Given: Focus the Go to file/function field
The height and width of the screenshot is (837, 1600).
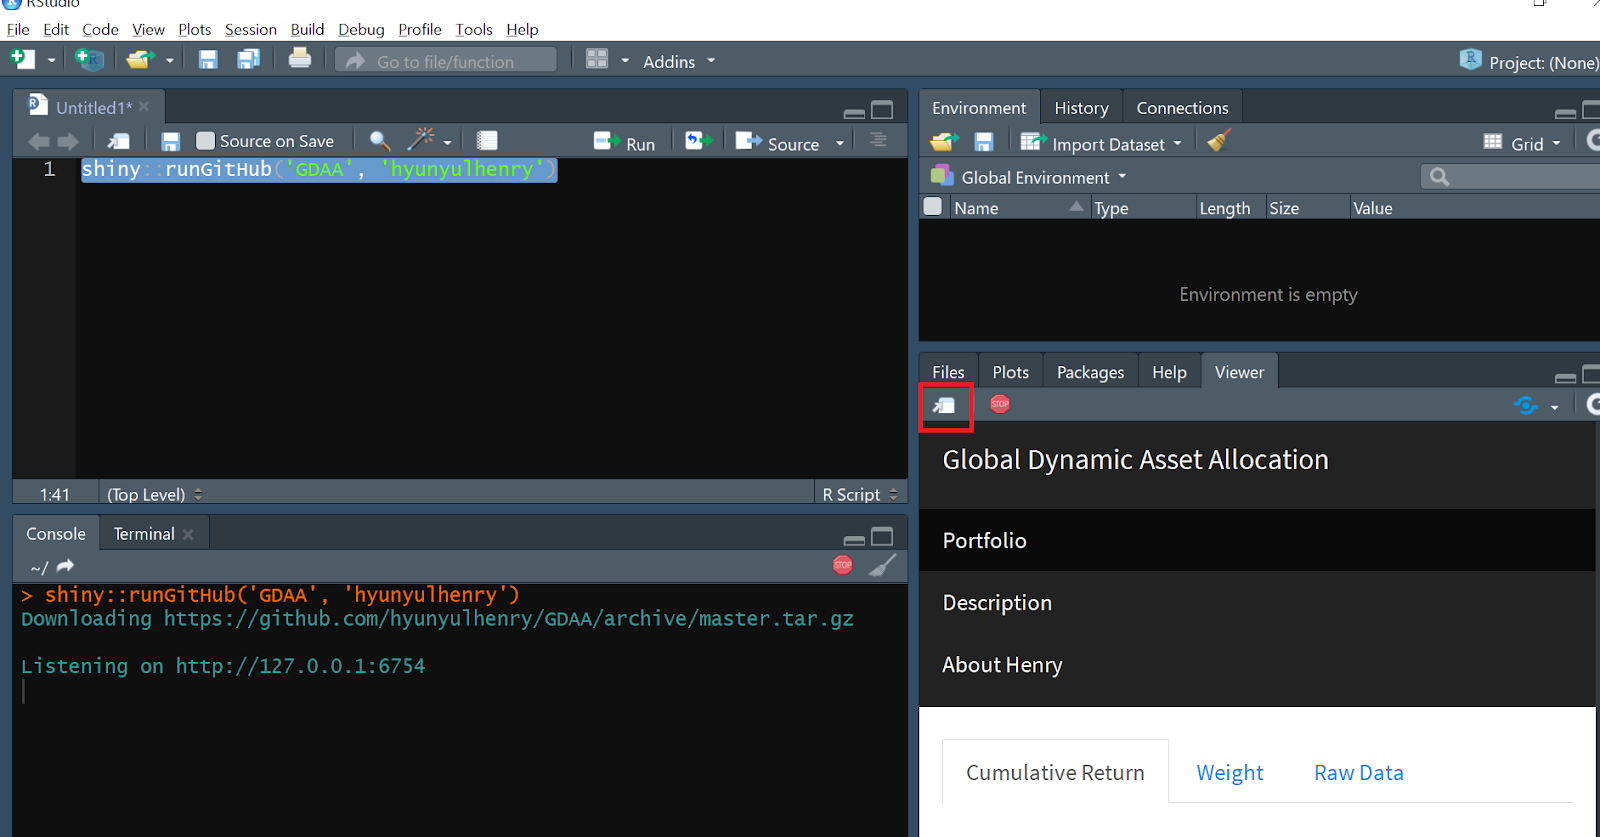Looking at the screenshot, I should point(446,61).
